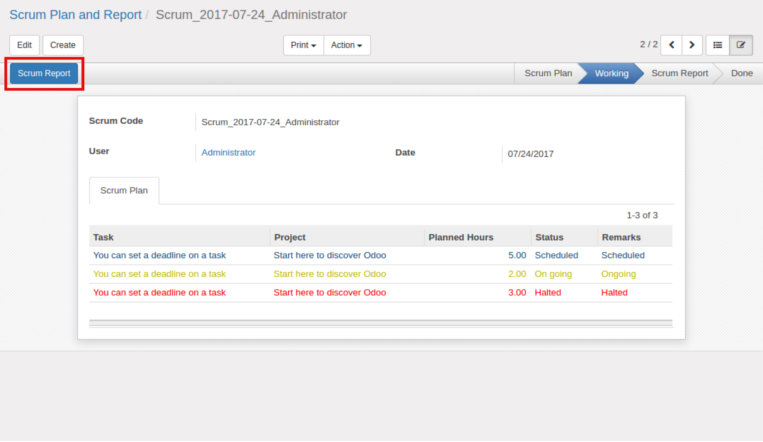Click the blue Scrum Report button

point(44,73)
